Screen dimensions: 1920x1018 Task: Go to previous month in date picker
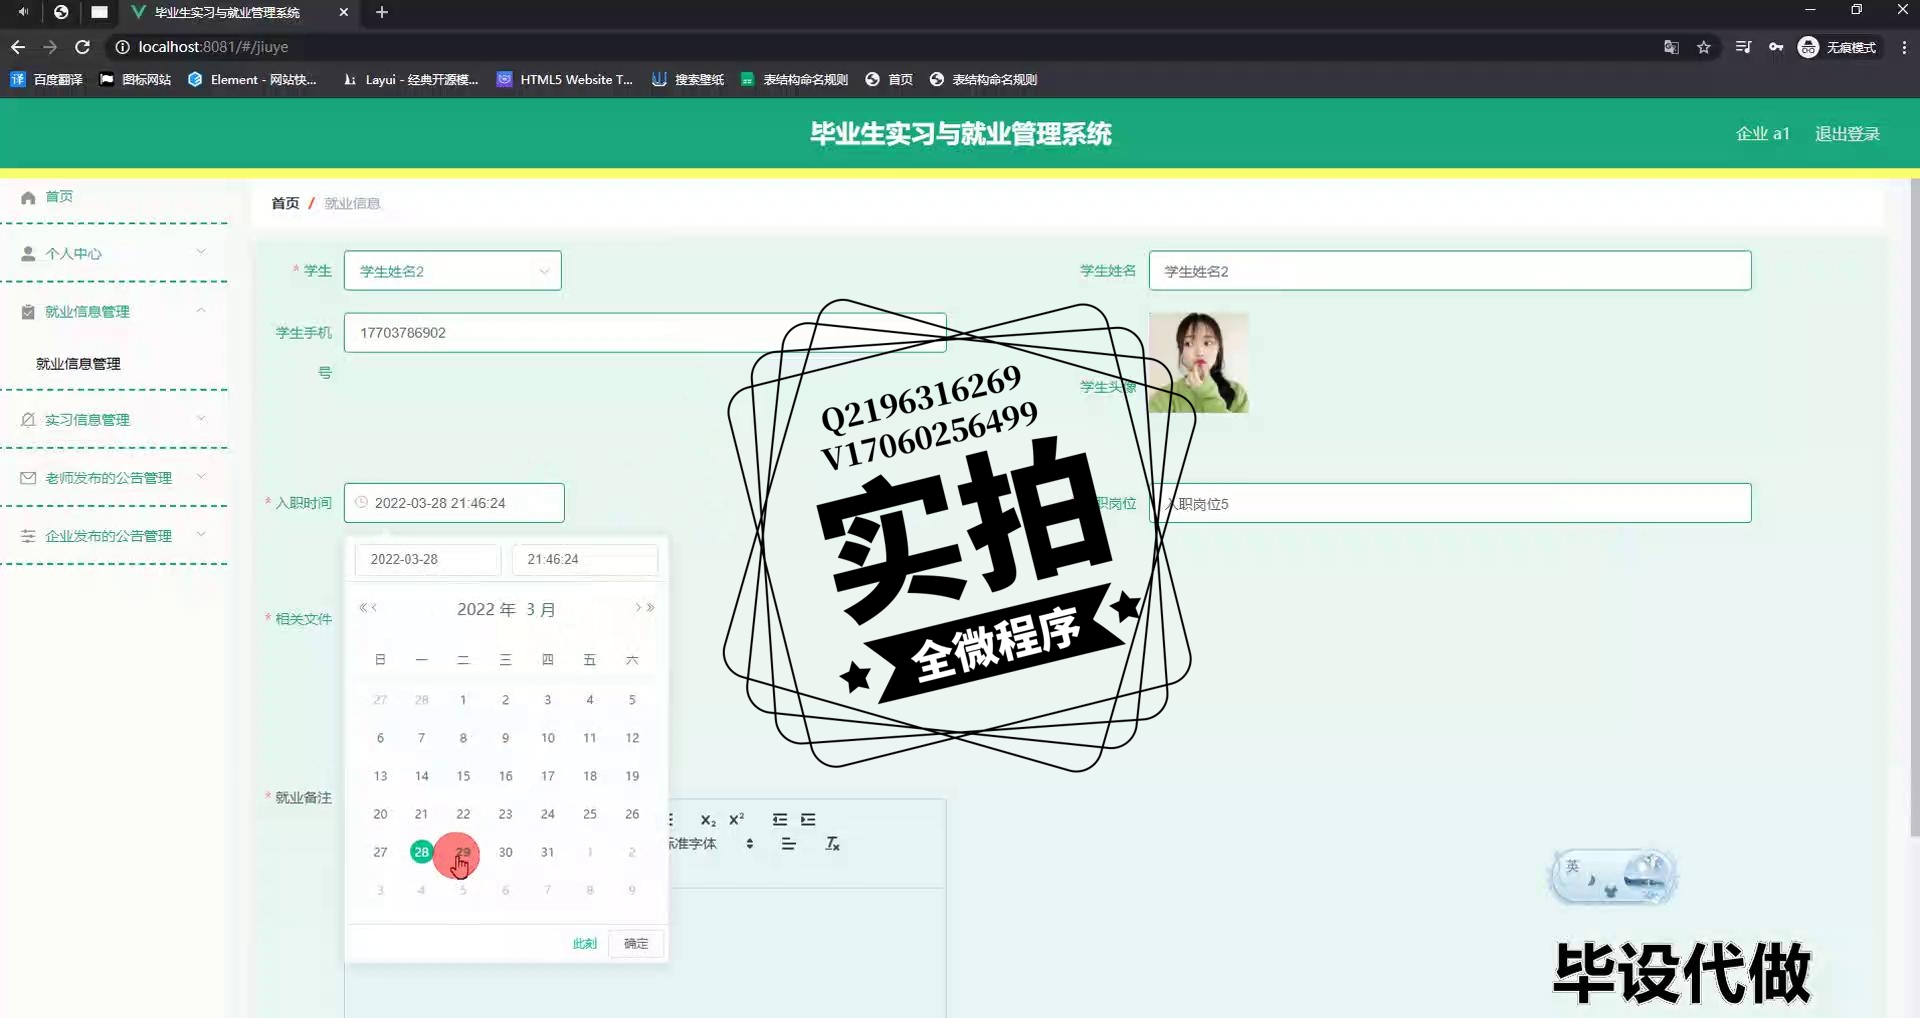(375, 608)
